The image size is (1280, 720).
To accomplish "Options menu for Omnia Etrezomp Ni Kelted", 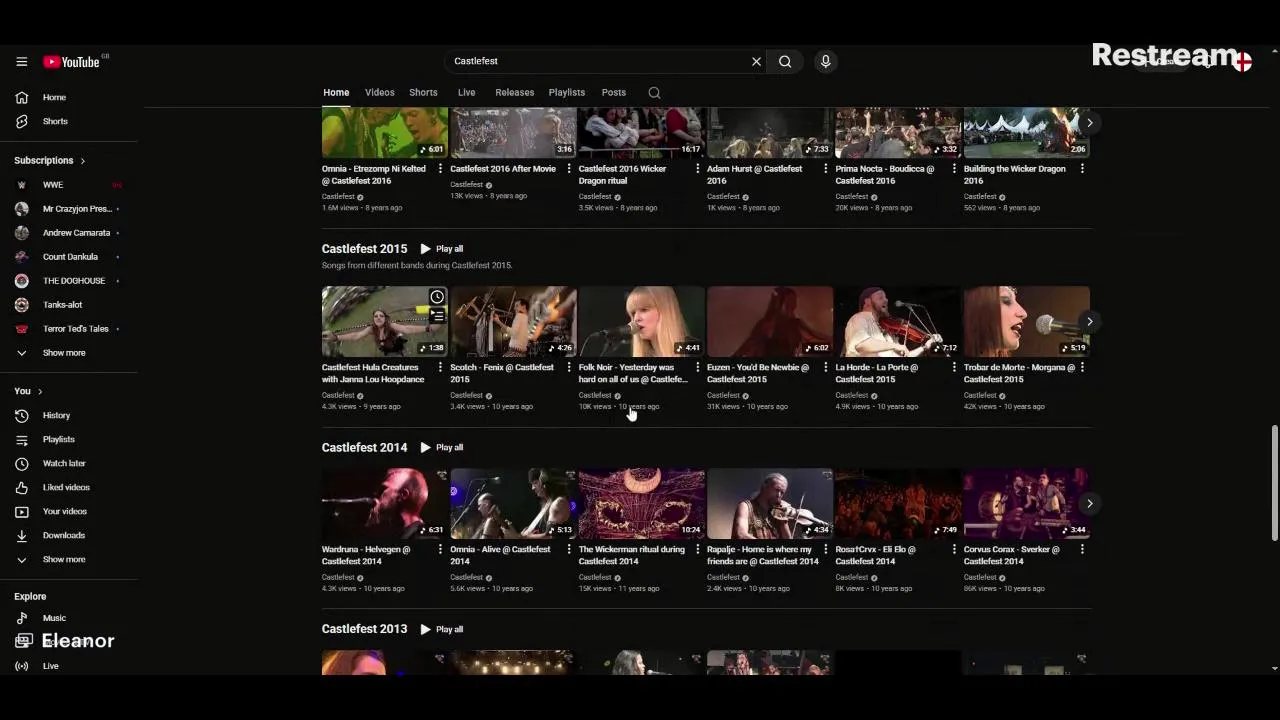I will pyautogui.click(x=441, y=169).
